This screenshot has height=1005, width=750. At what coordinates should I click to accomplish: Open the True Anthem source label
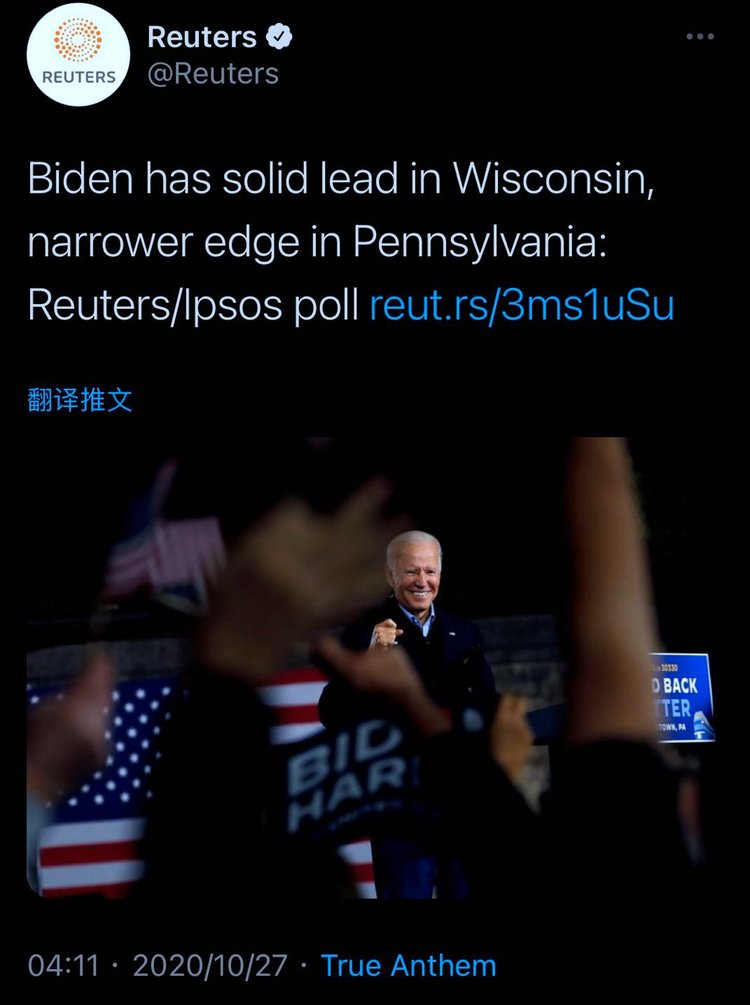(408, 965)
